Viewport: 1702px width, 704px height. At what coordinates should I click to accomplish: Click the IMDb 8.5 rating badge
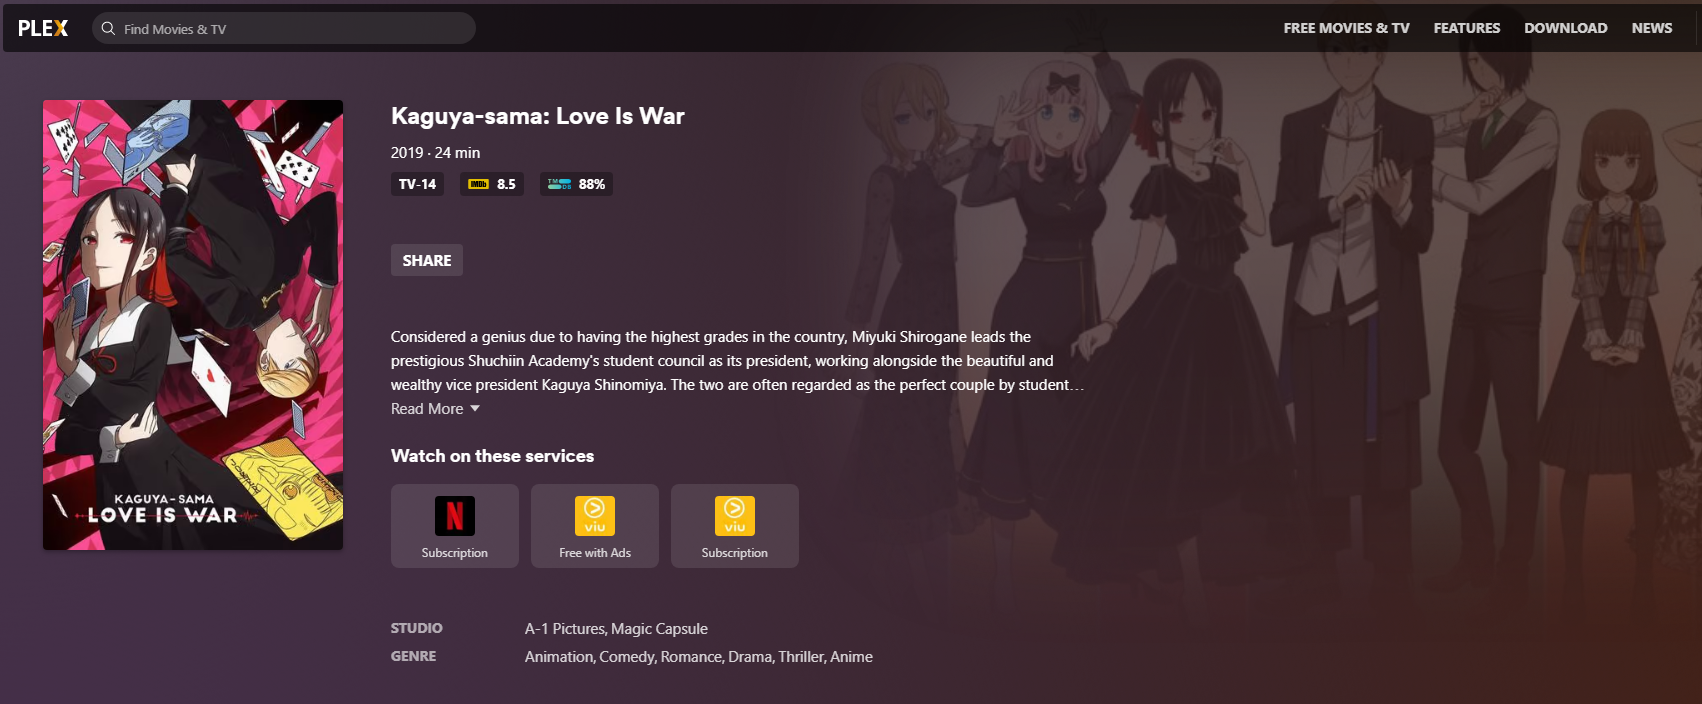492,184
